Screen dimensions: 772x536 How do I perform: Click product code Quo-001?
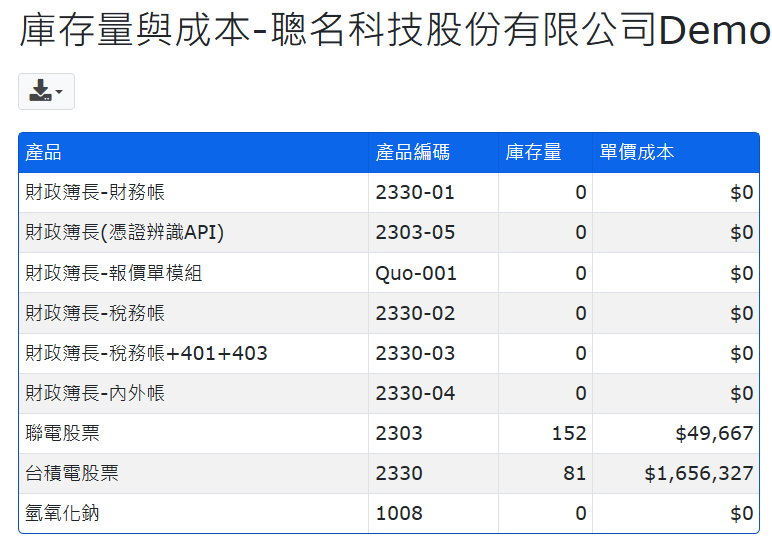(416, 273)
